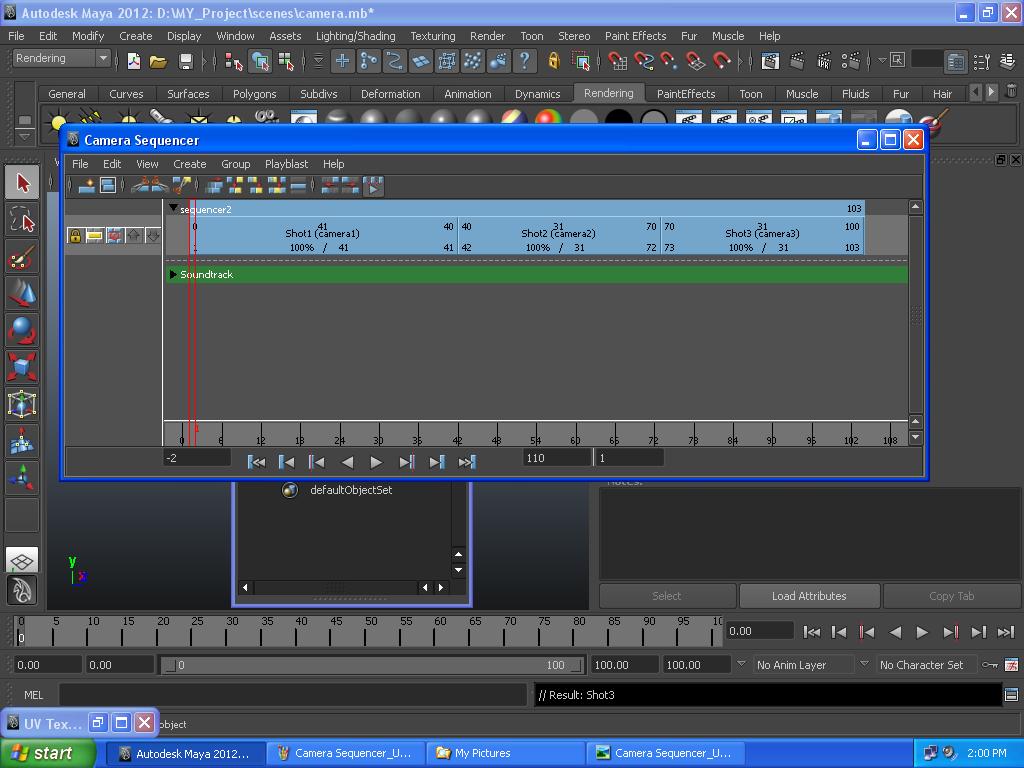Toggle the lock current selection icon
This screenshot has height=768, width=1024.
554,61
